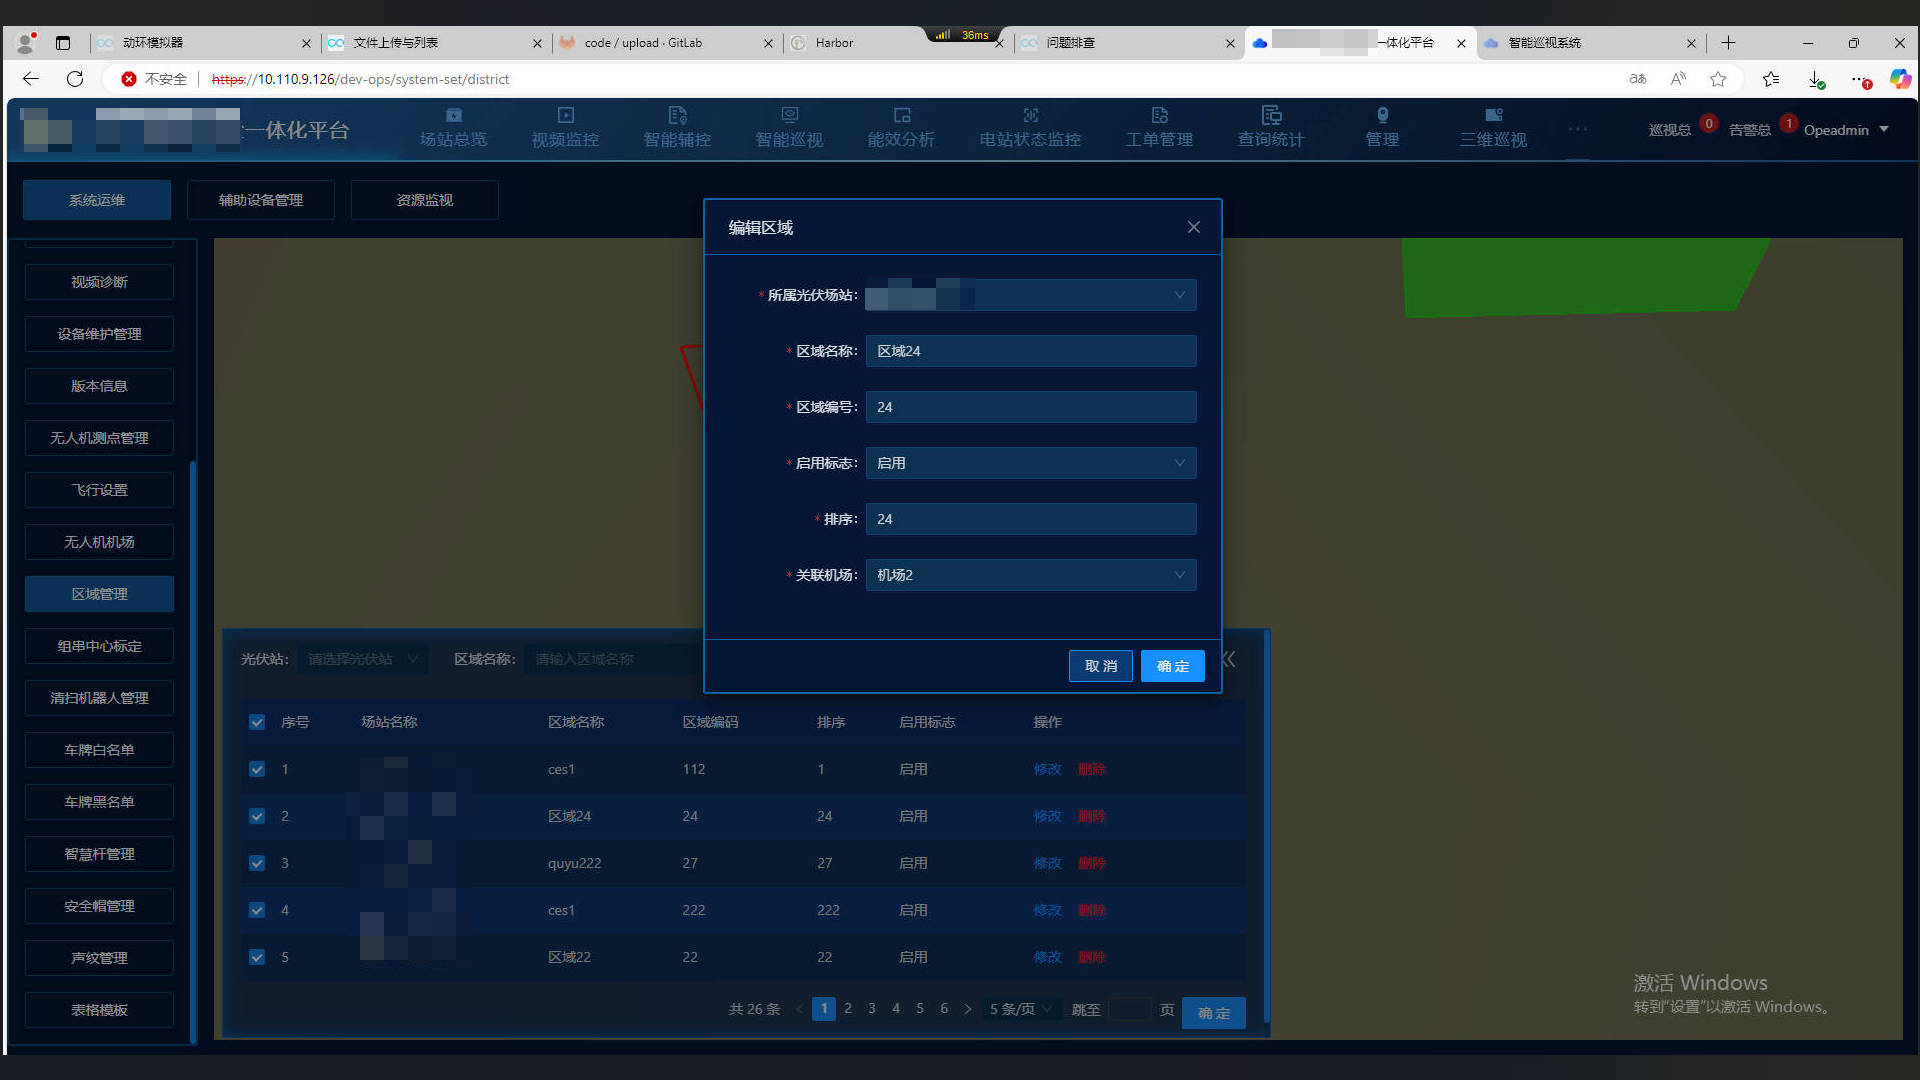The width and height of the screenshot is (1920, 1080).
Task: Click the 跳至 page number input
Action: [1130, 1009]
